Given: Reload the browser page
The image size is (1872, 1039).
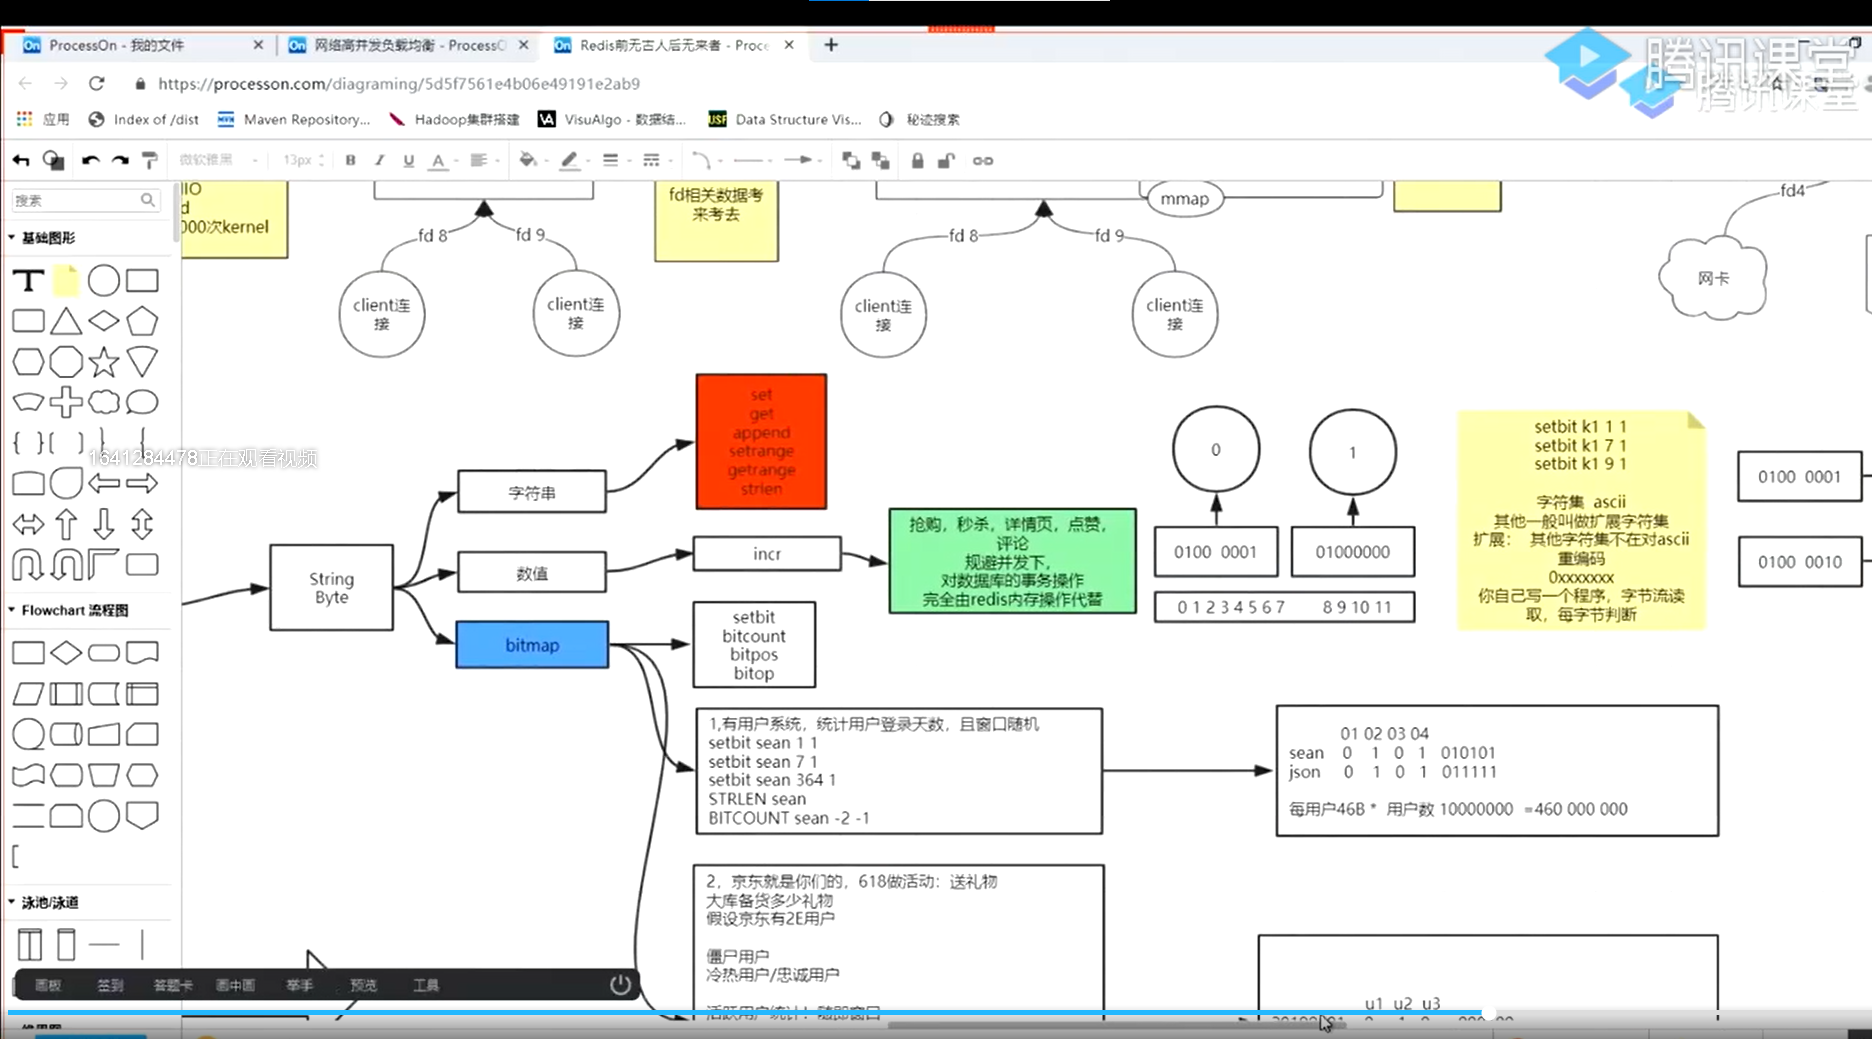Looking at the screenshot, I should click(96, 83).
